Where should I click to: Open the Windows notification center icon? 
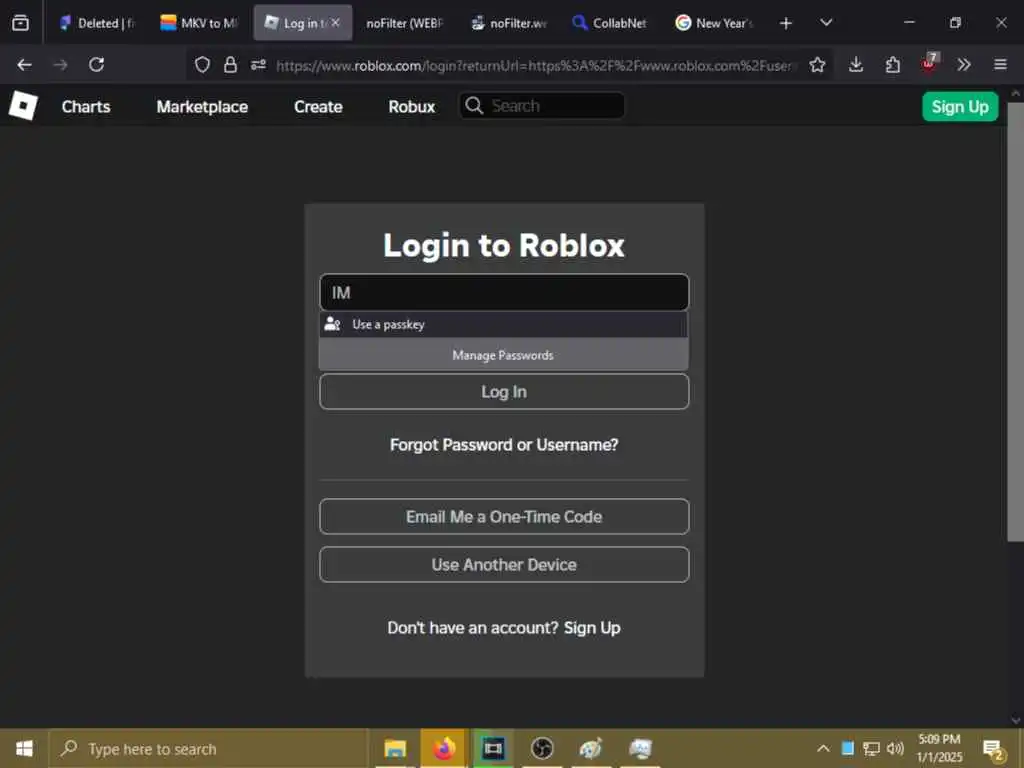pos(993,749)
